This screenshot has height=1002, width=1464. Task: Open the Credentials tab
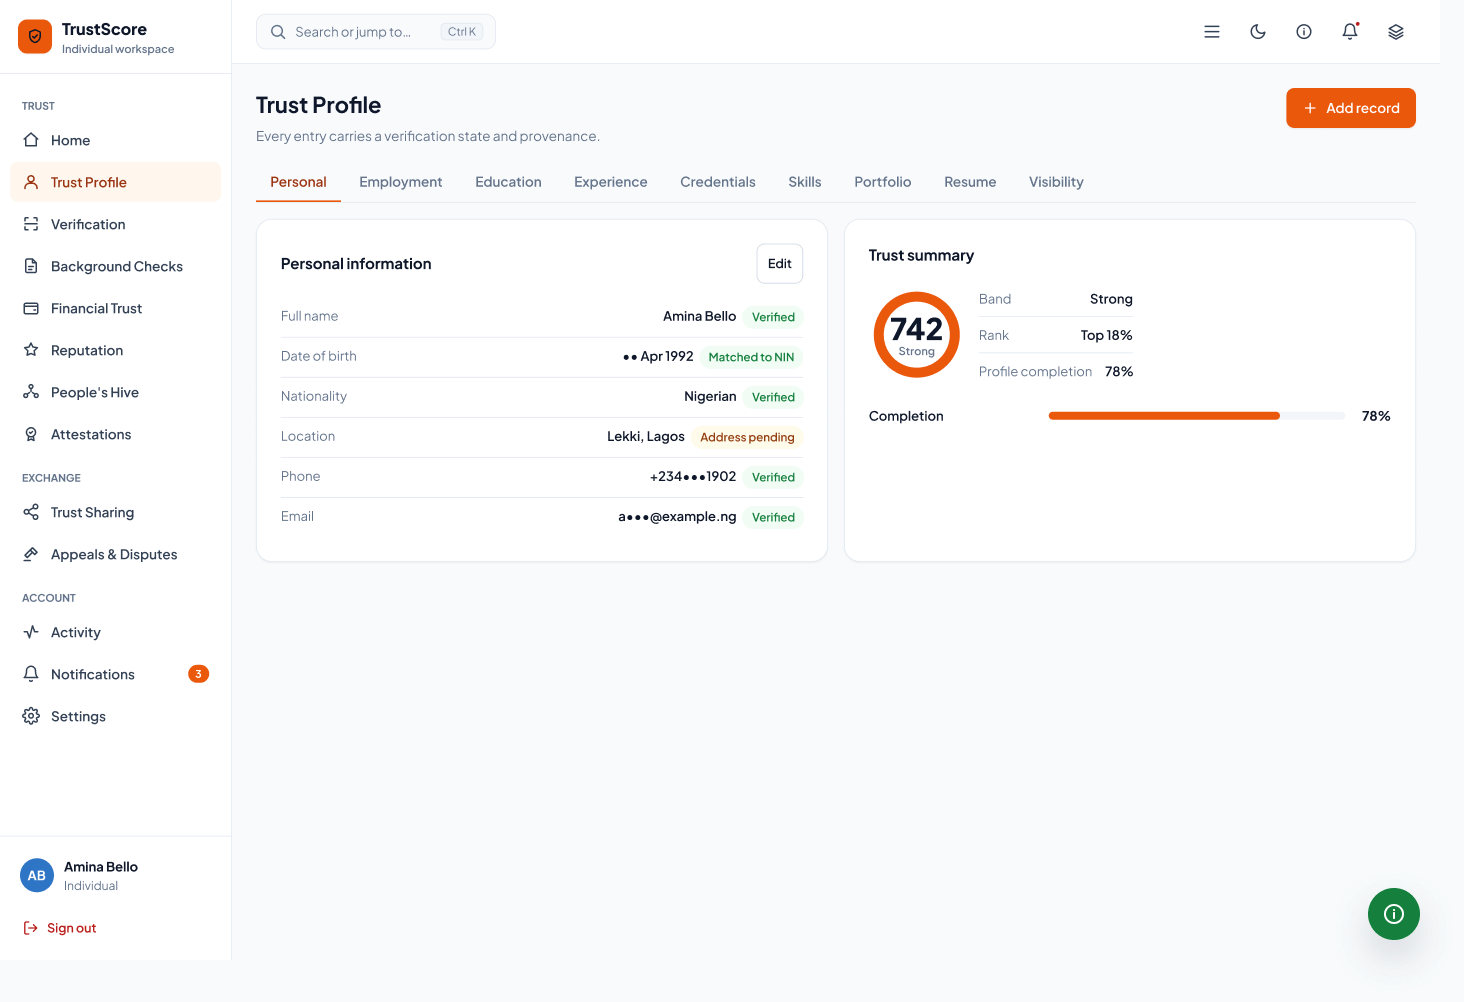(718, 182)
